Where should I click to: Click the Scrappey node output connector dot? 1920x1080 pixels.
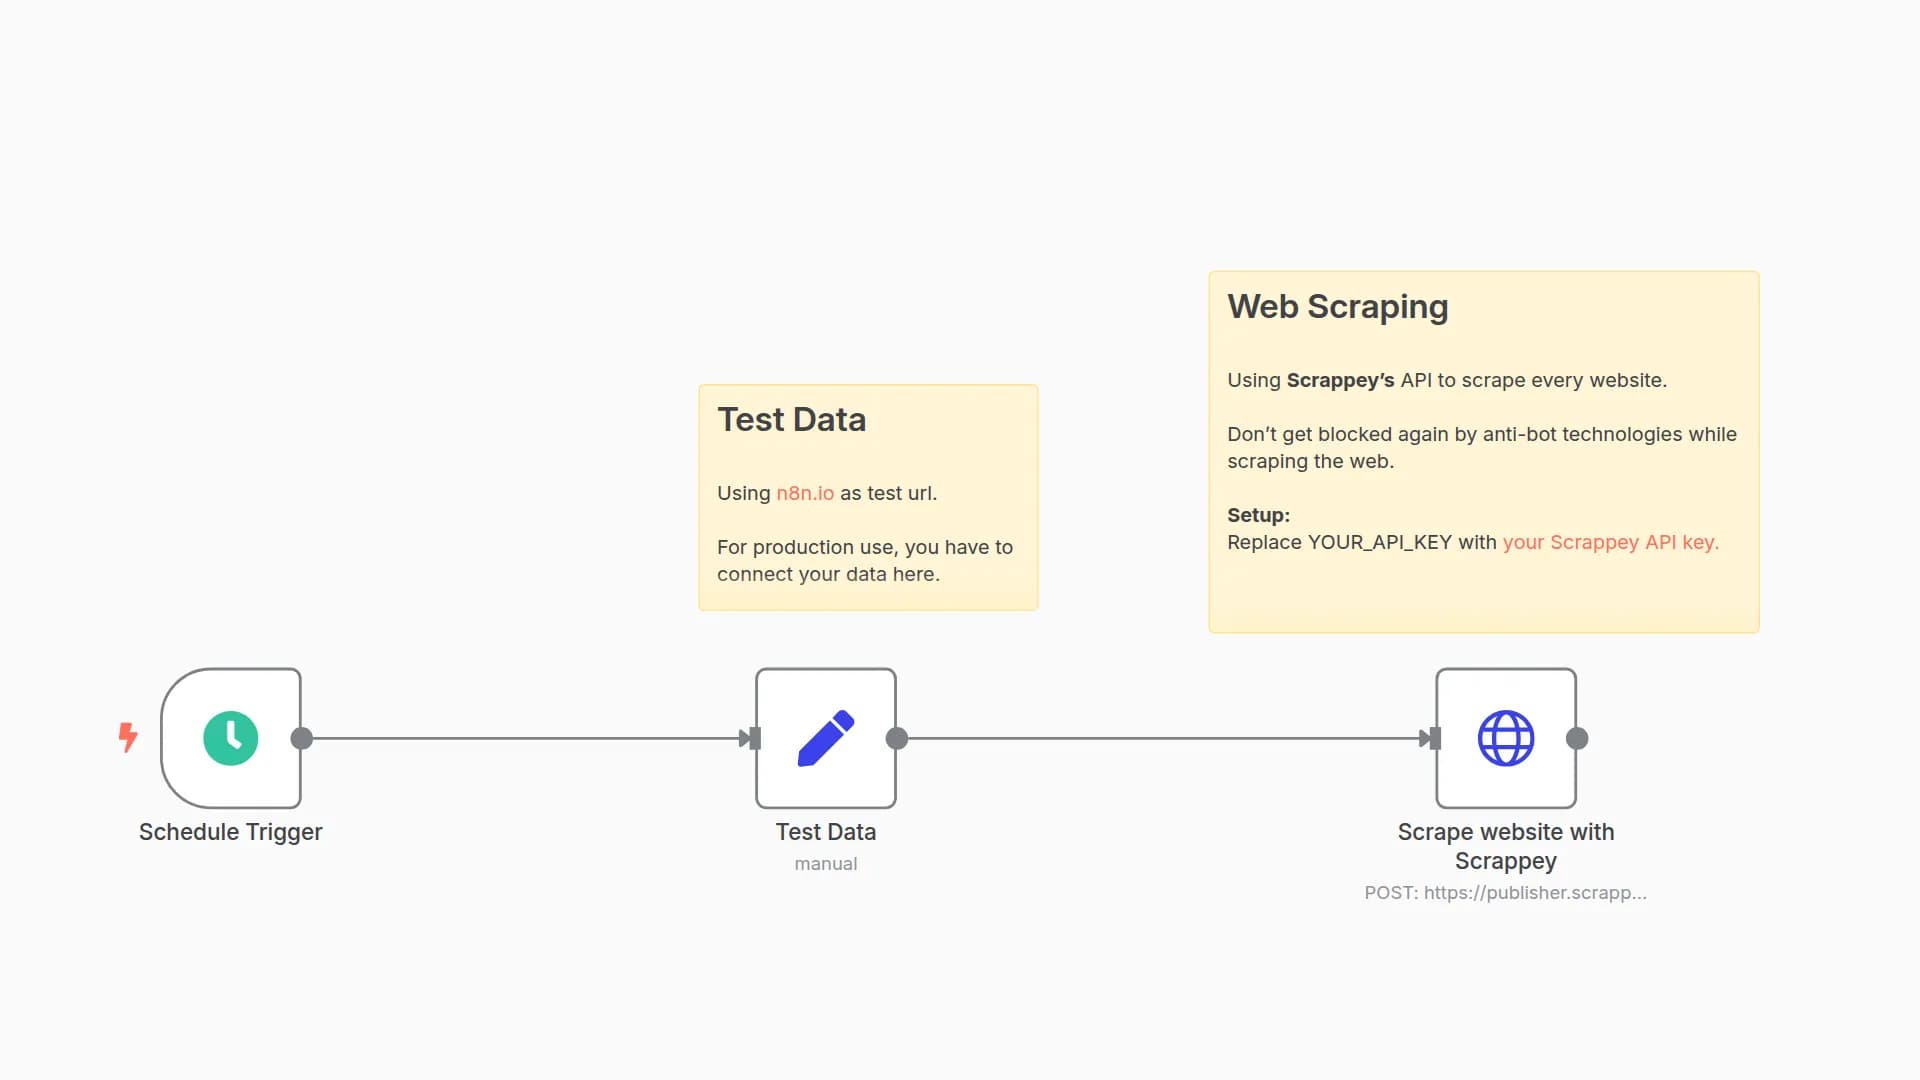point(1577,738)
